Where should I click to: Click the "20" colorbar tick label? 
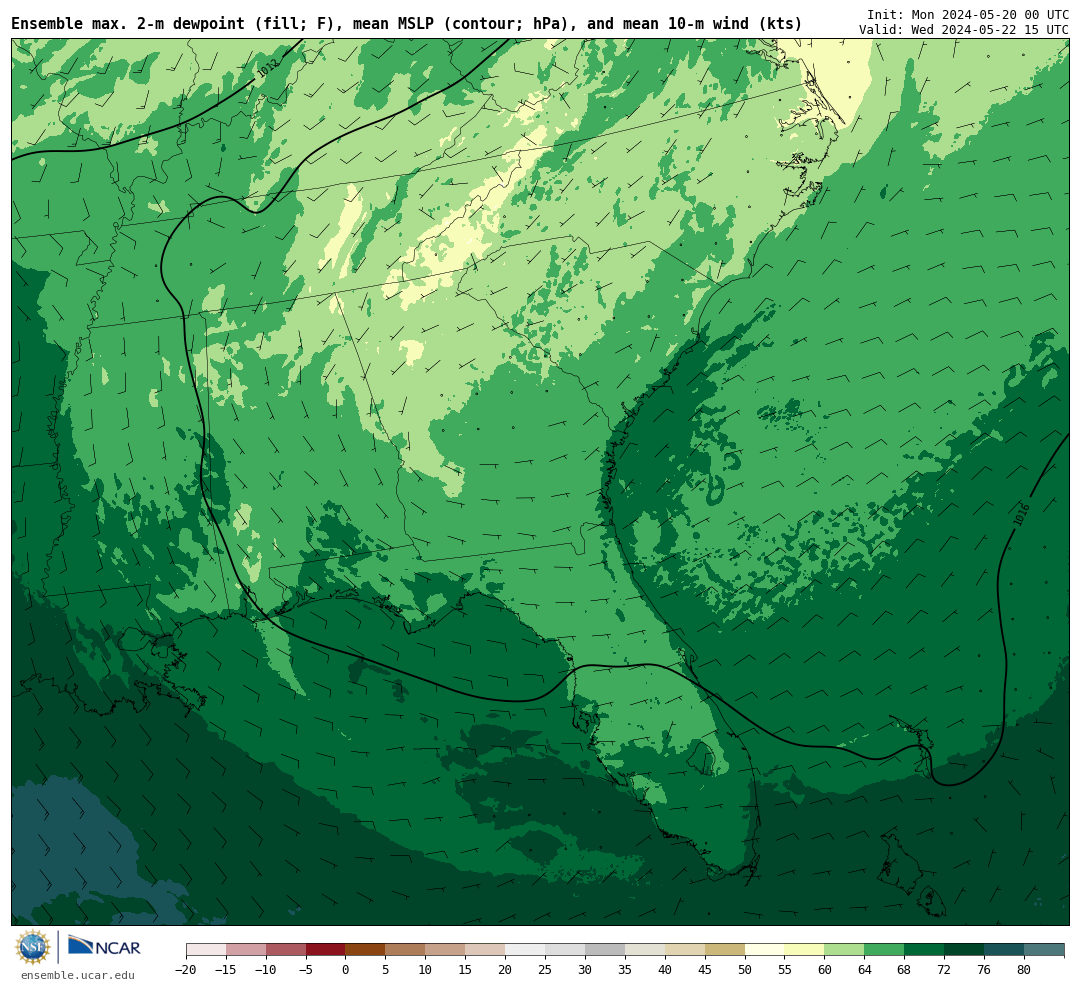point(506,969)
